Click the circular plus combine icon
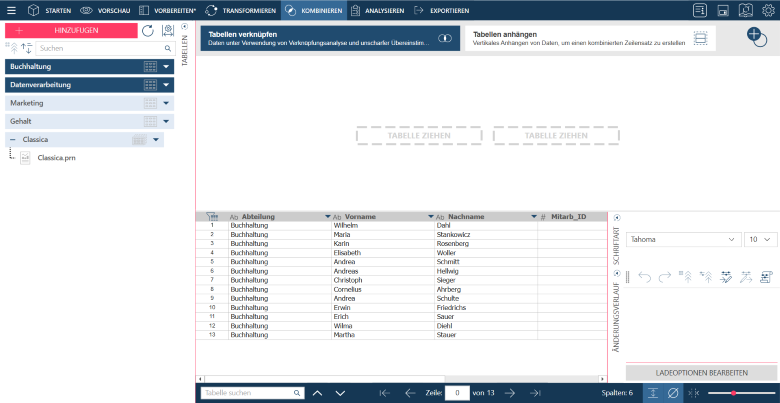 point(757,36)
